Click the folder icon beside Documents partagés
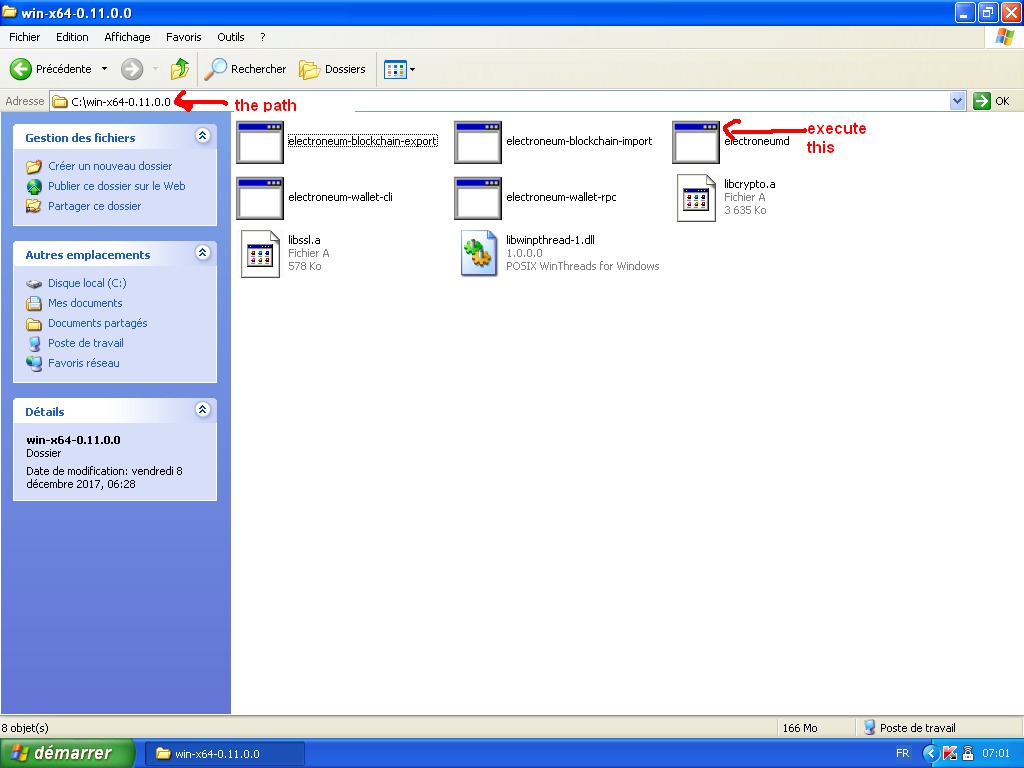The height and width of the screenshot is (768, 1024). [34, 324]
